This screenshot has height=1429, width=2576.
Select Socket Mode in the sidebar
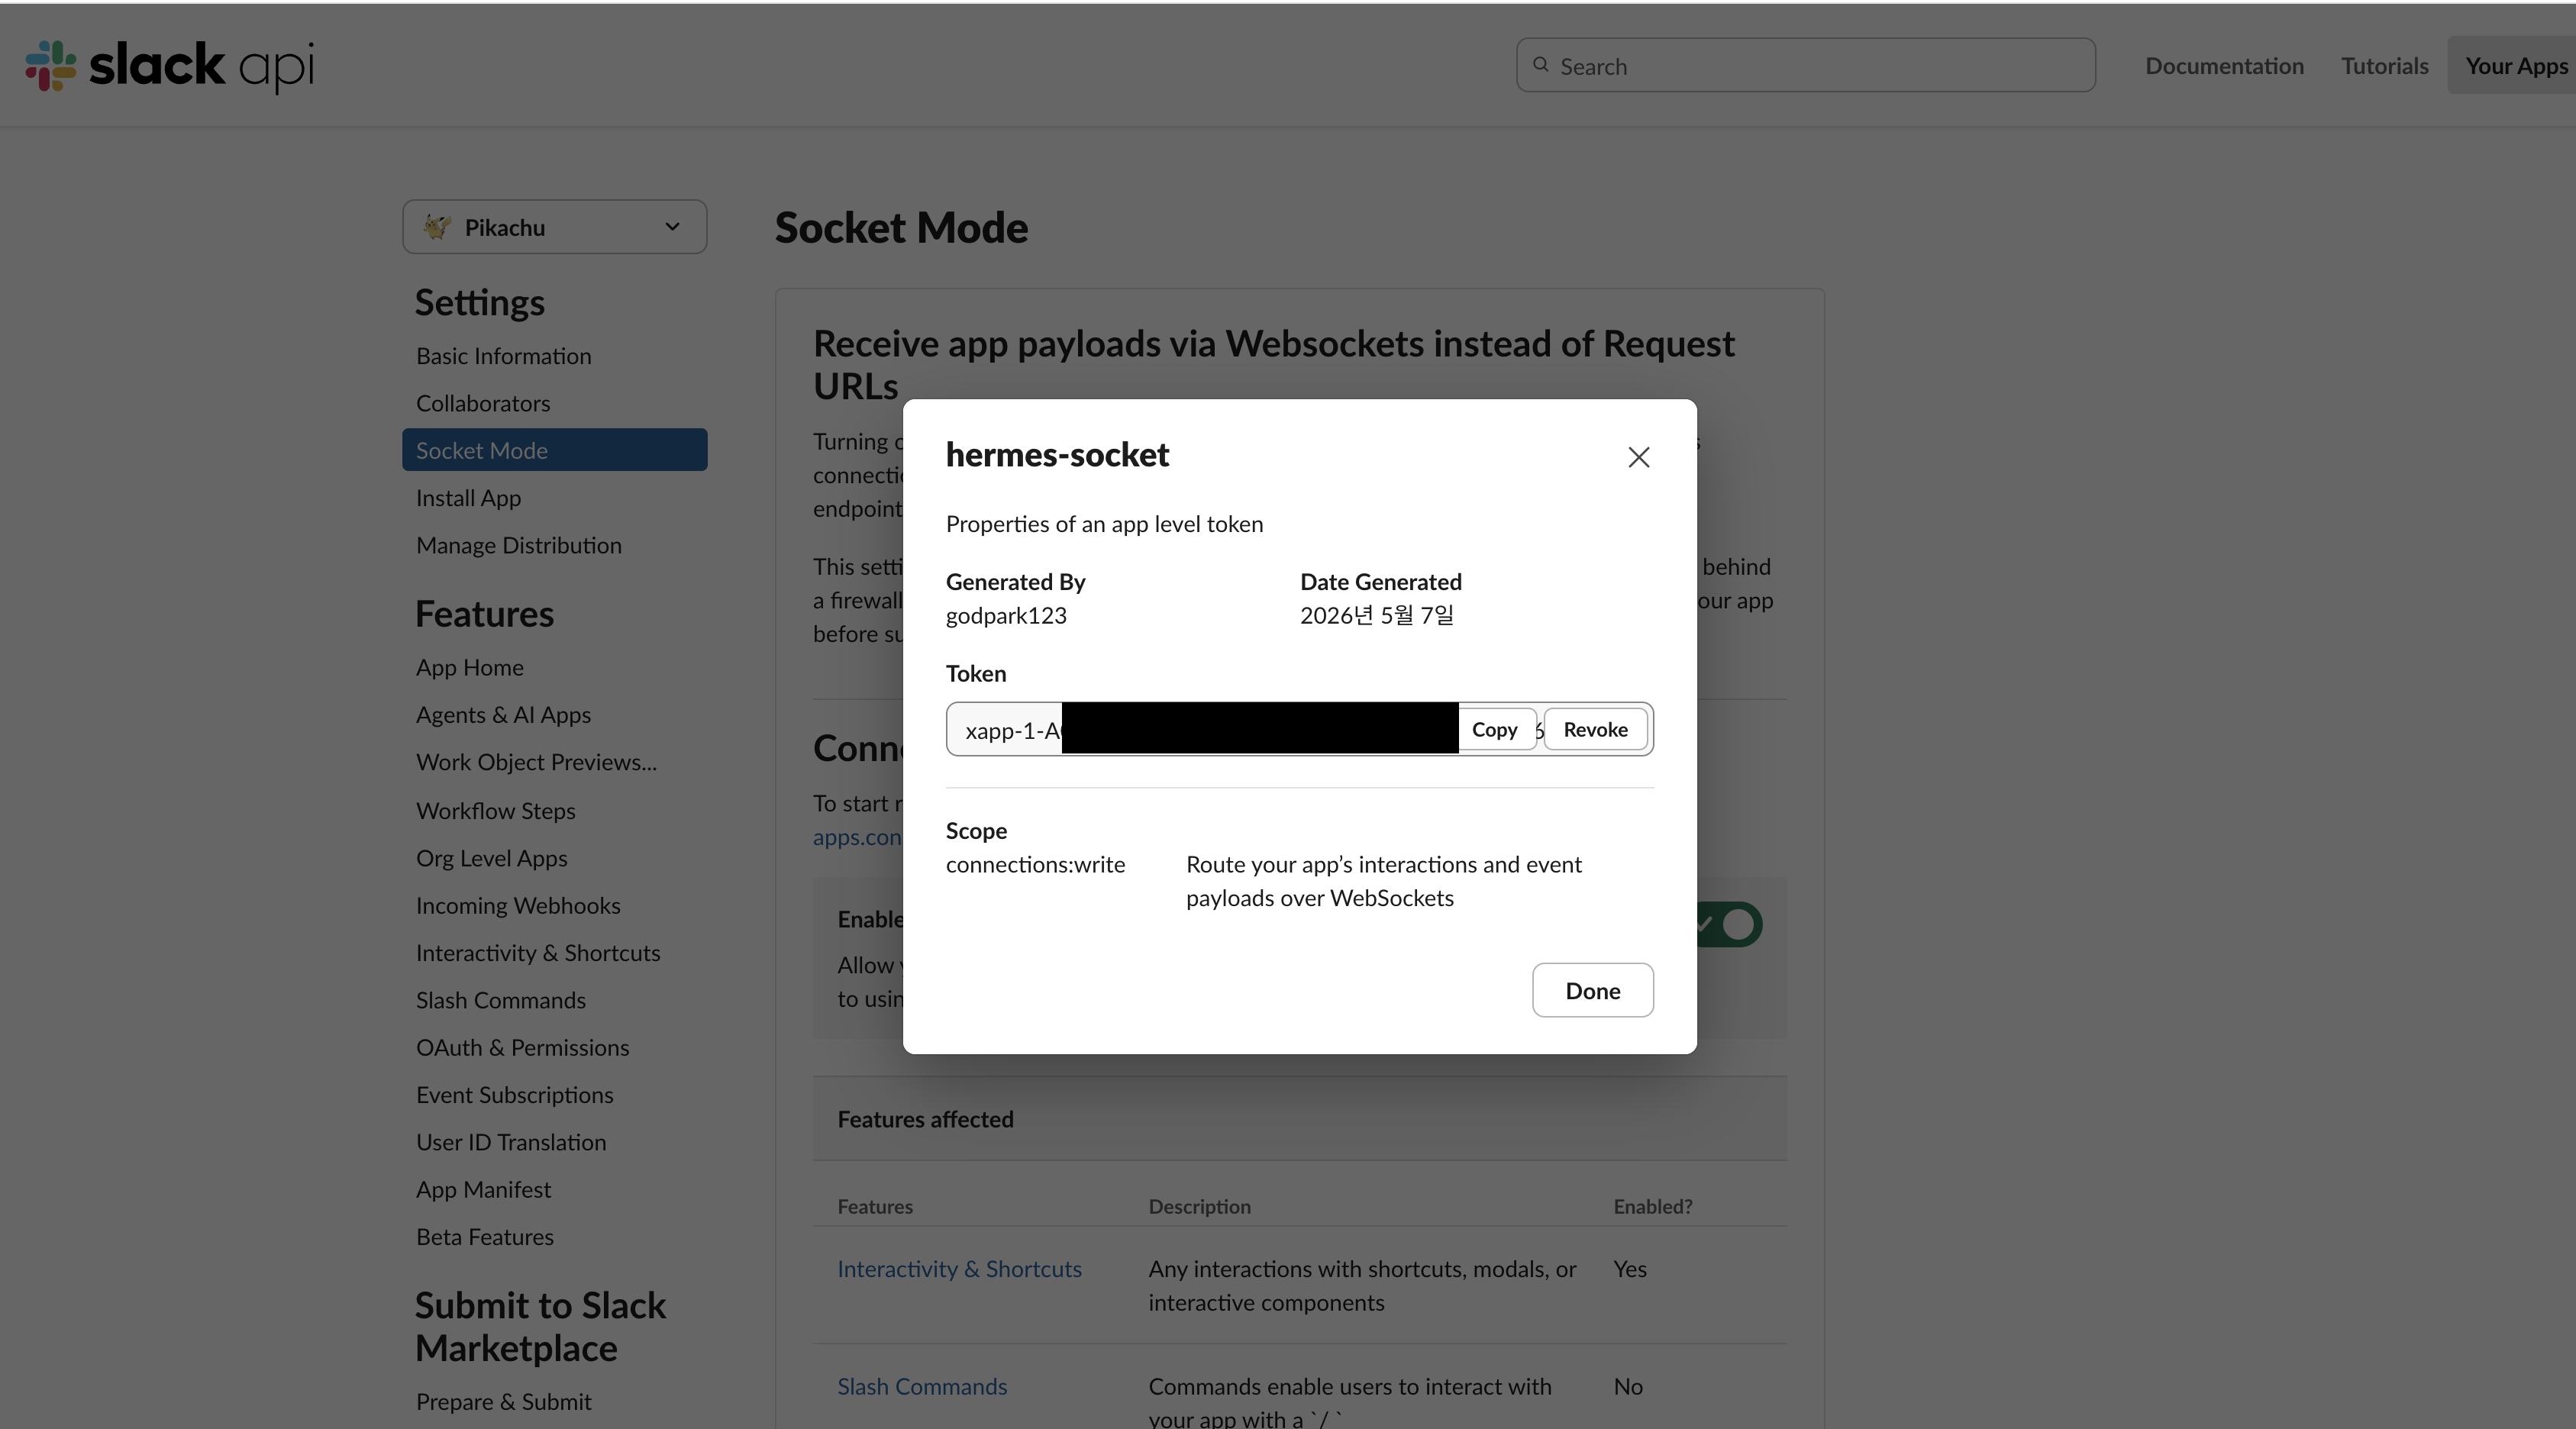pos(555,450)
